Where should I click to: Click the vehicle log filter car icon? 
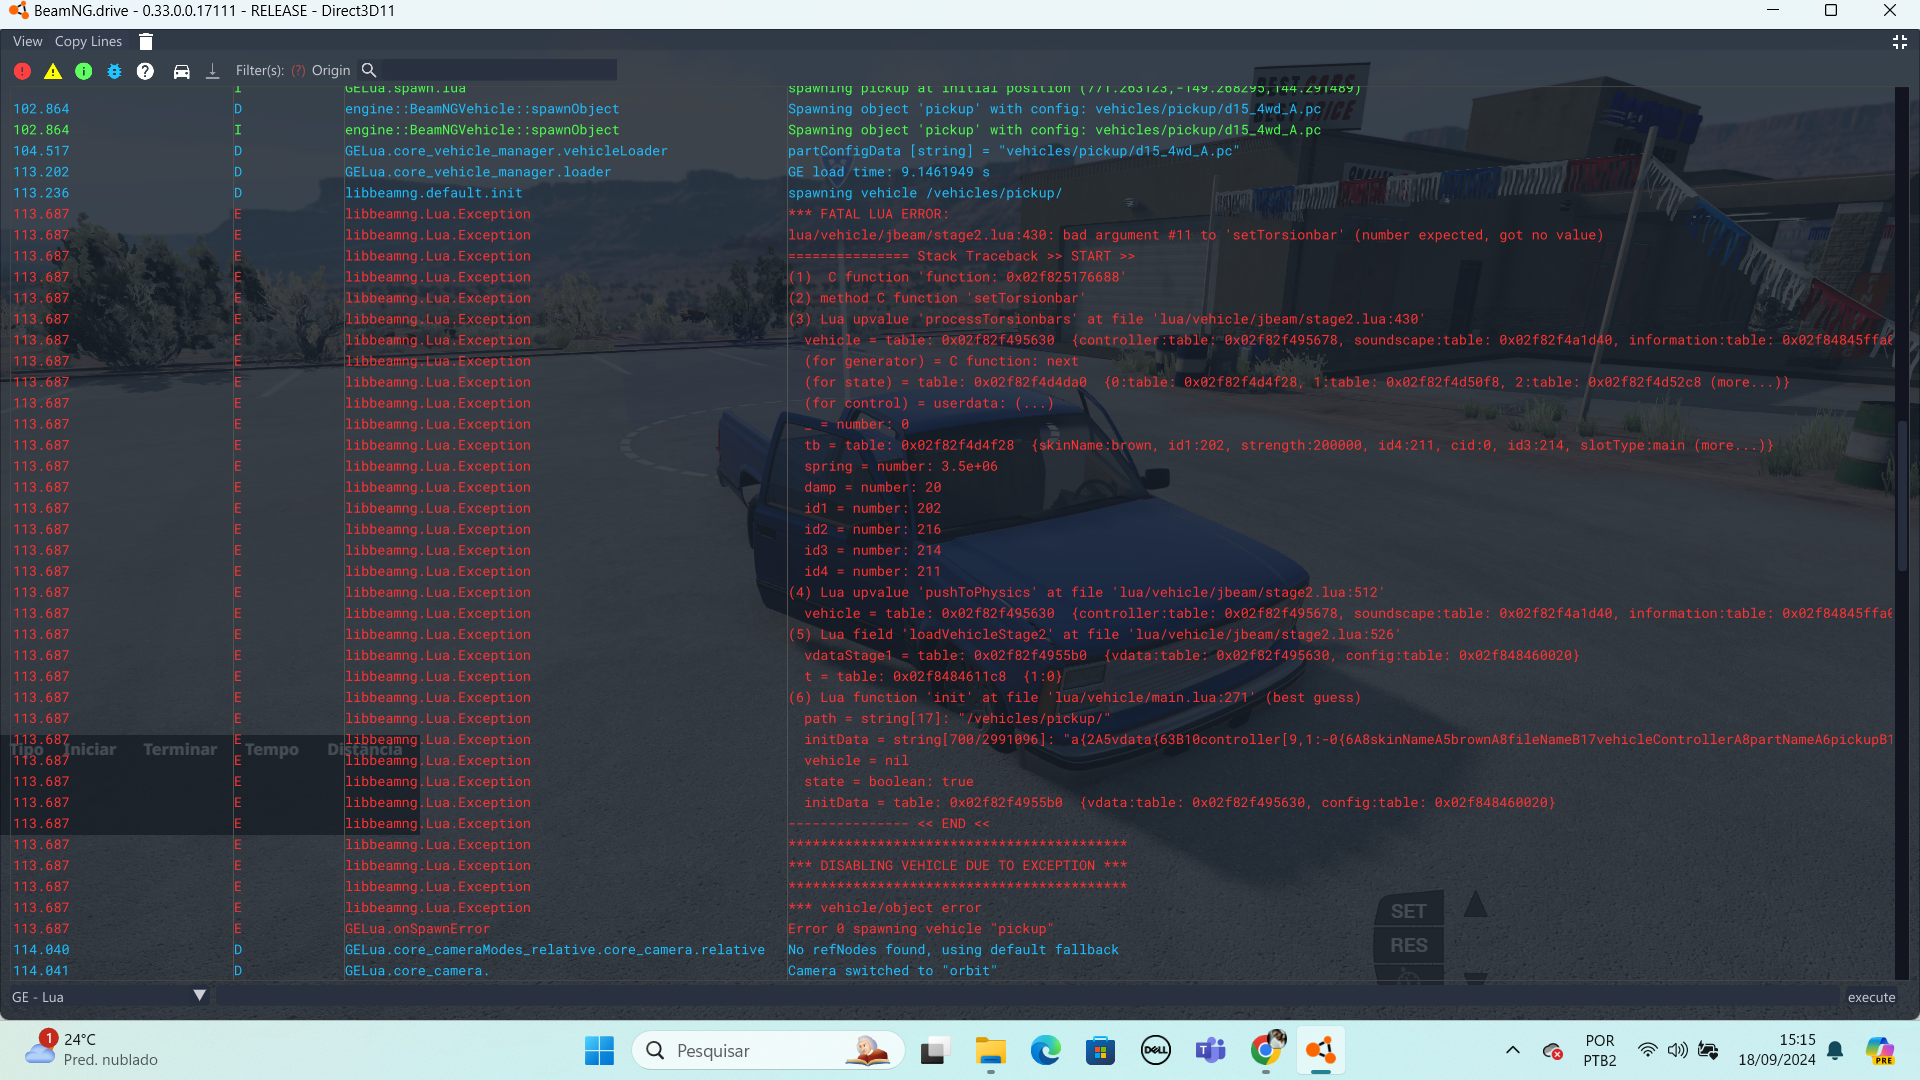(x=181, y=71)
